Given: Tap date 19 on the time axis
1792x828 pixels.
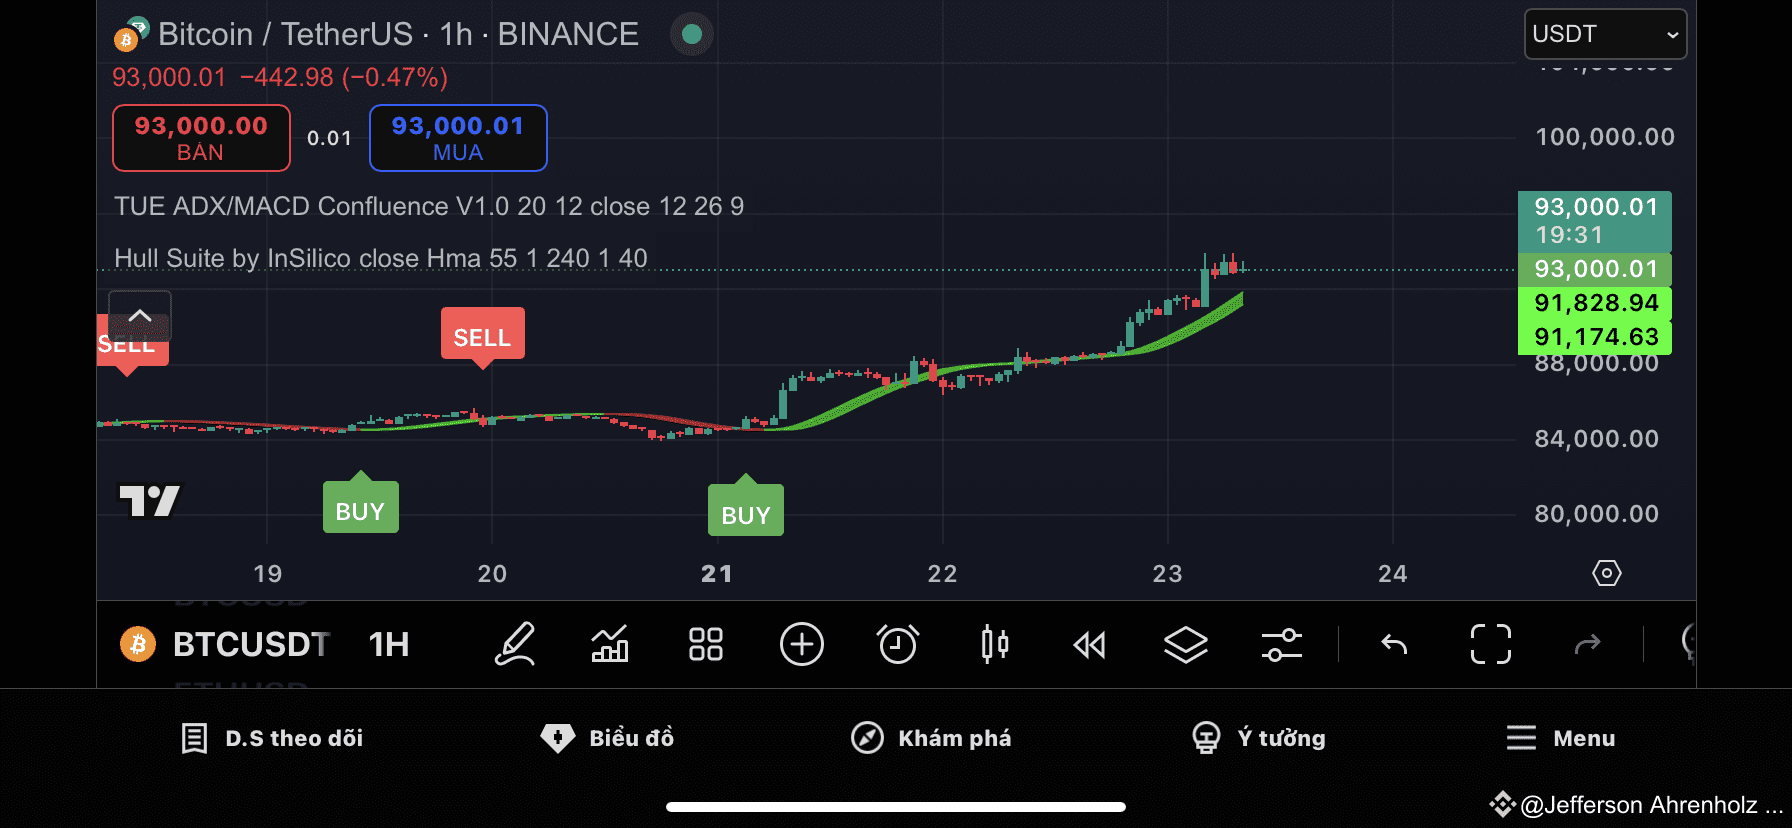Looking at the screenshot, I should [x=267, y=574].
